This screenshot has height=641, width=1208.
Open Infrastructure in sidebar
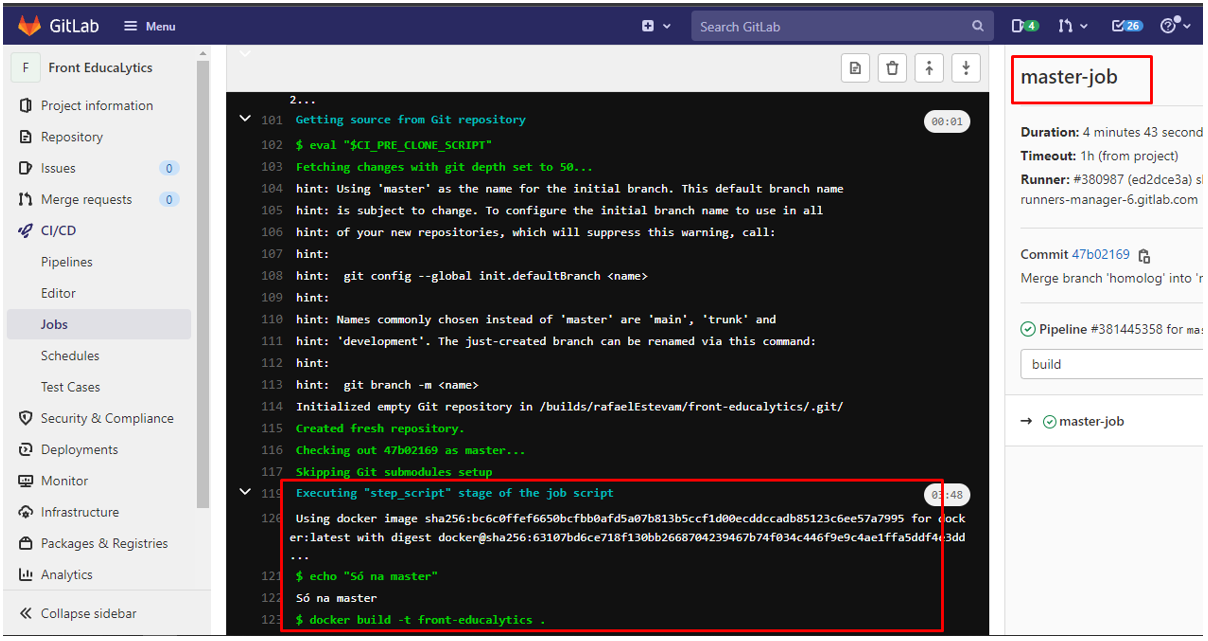[80, 512]
